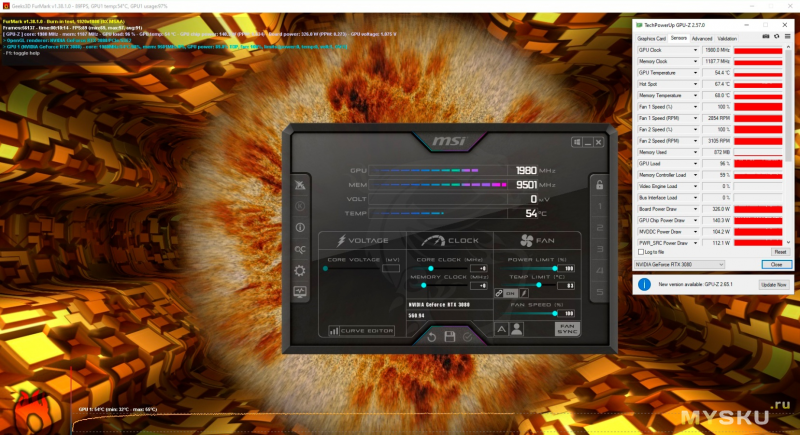Screen dimensions: 800x435
Task: Click the temp limit priority icon
Action: pos(524,293)
